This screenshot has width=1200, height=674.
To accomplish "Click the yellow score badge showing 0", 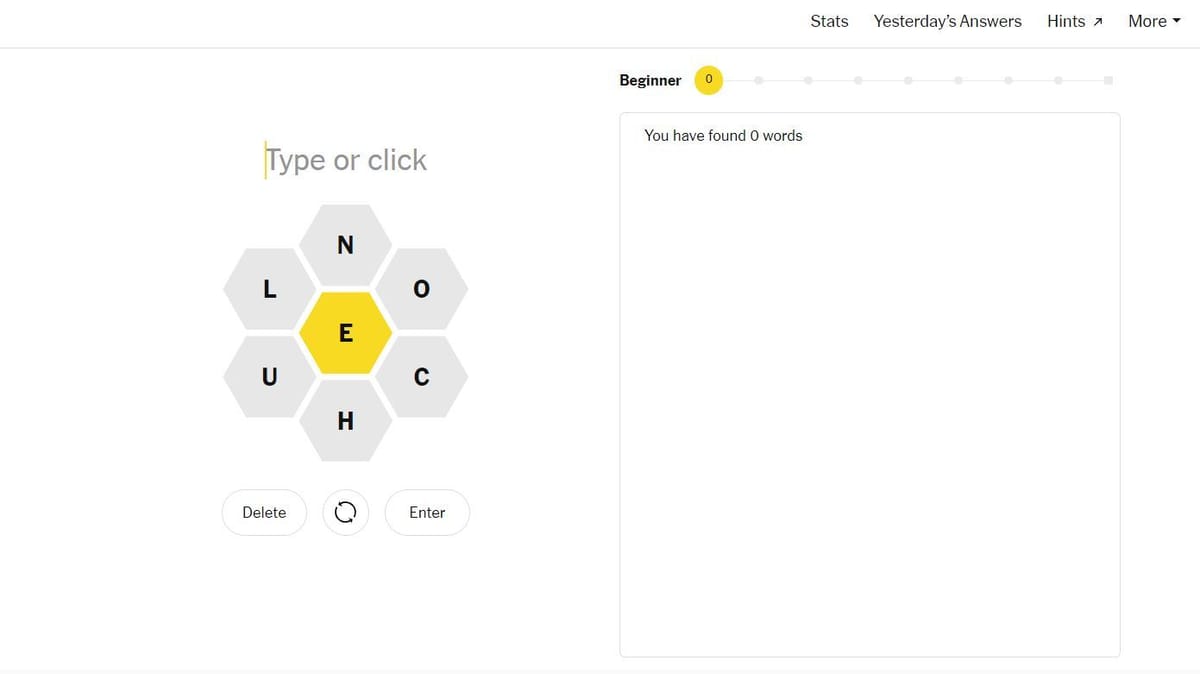I will pyautogui.click(x=708, y=80).
